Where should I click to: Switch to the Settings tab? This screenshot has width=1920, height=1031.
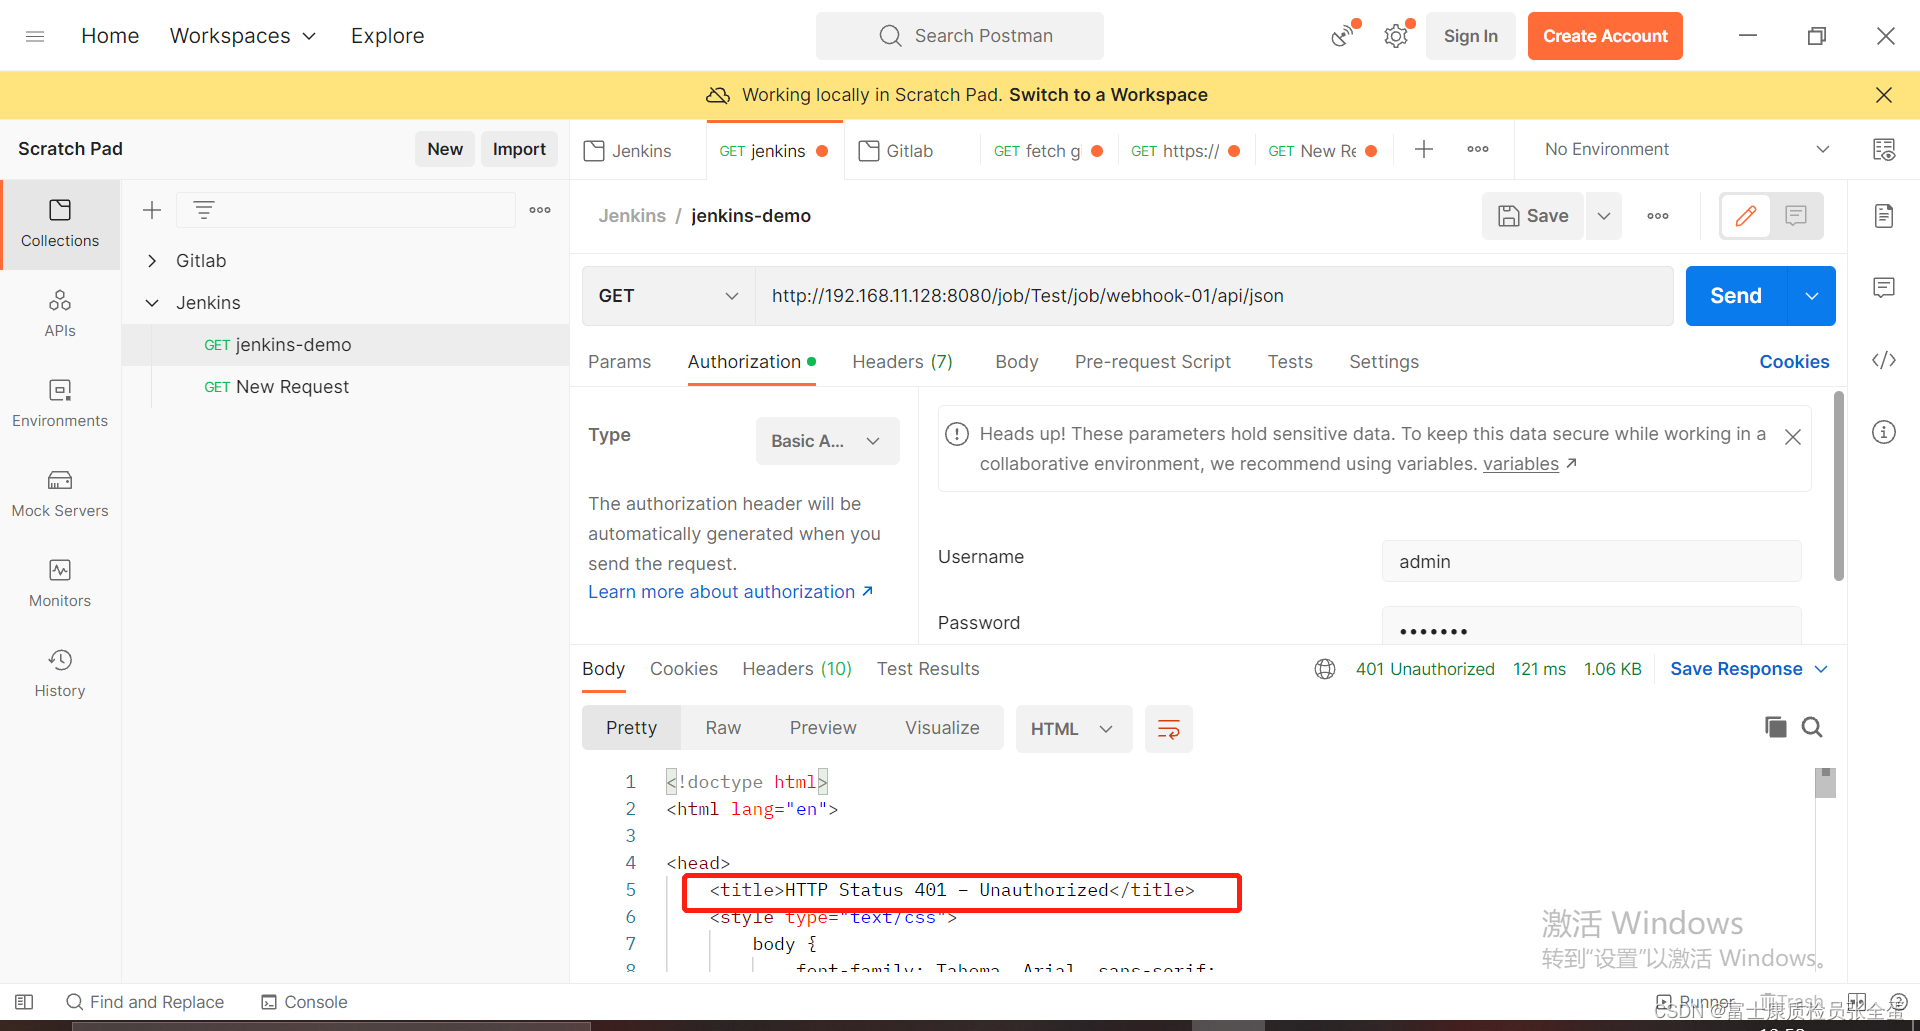click(1384, 362)
